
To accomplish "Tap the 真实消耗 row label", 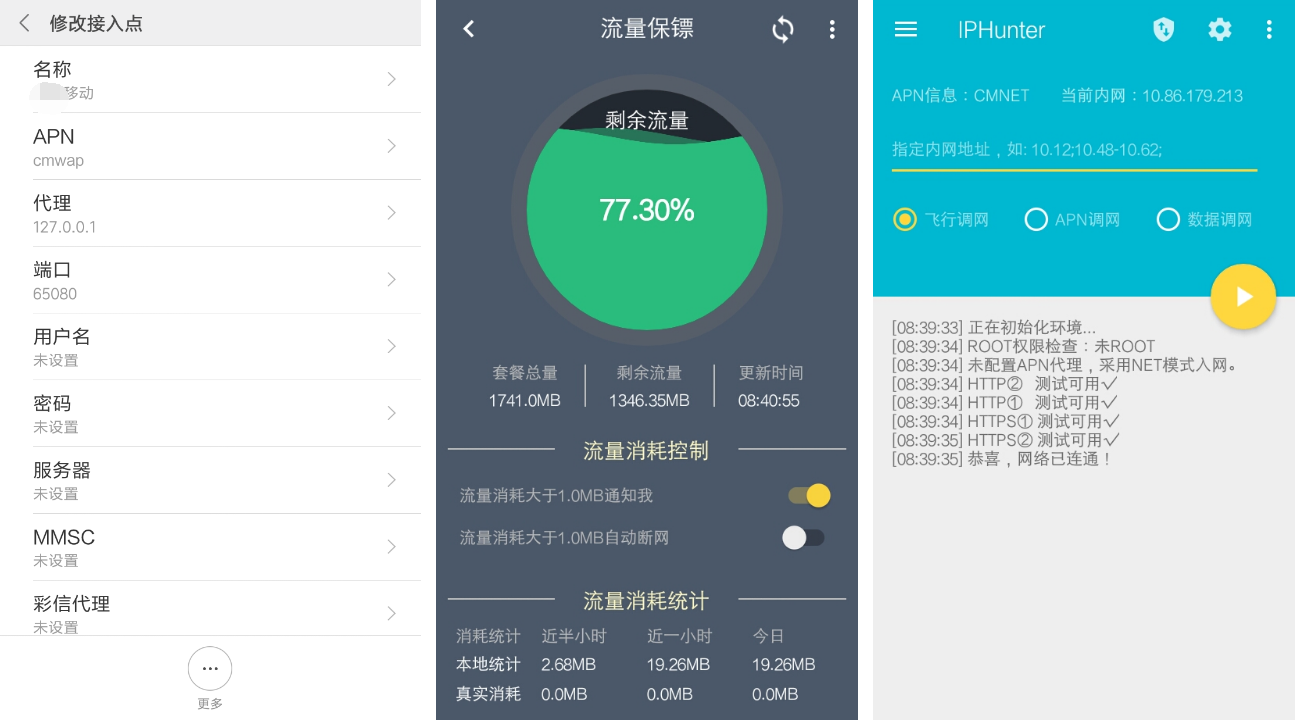I will pyautogui.click(x=488, y=694).
